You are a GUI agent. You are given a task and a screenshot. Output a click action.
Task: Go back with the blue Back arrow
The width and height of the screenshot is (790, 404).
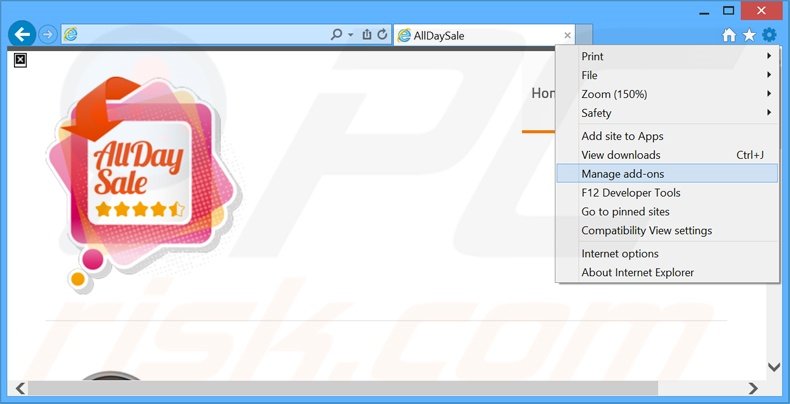(x=22, y=34)
